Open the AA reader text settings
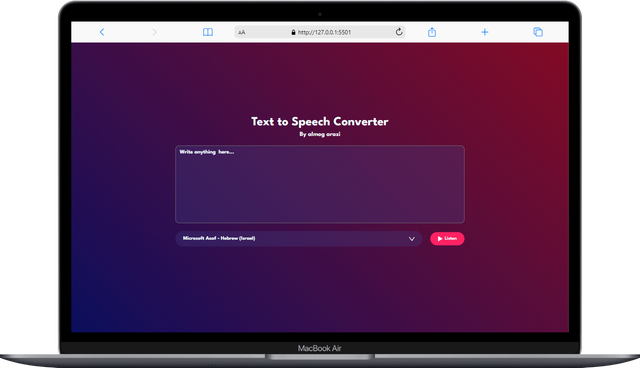 [242, 32]
